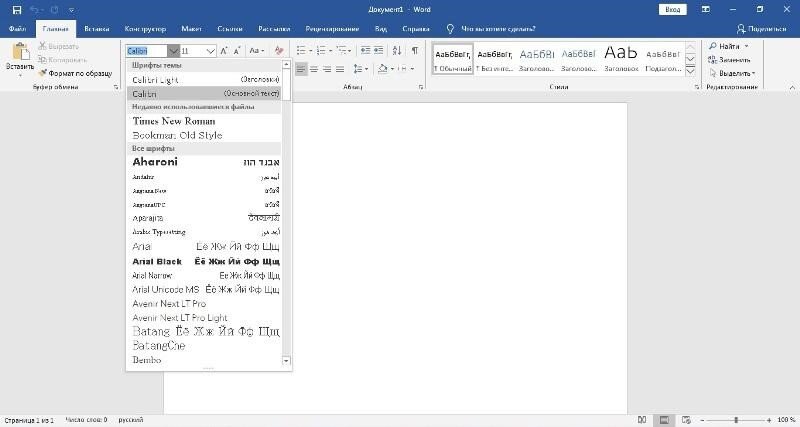Click the Clear Formatting eraser icon
This screenshot has width=800, height=427.
(x=279, y=51)
